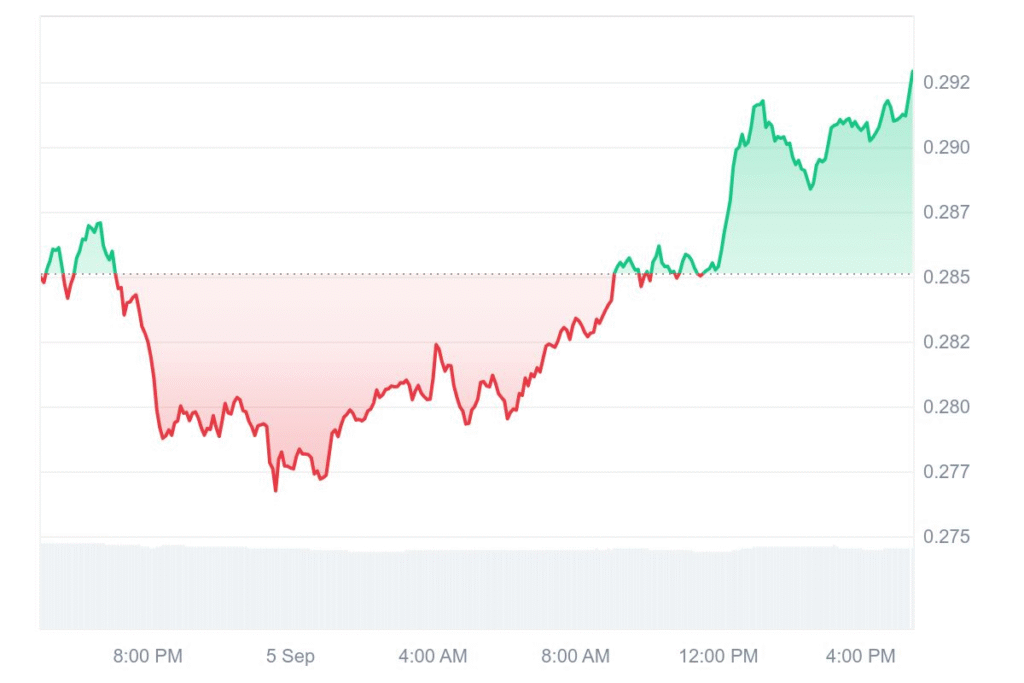Select the 8:00 PM time axis label
This screenshot has width=1024, height=683.
[x=148, y=656]
